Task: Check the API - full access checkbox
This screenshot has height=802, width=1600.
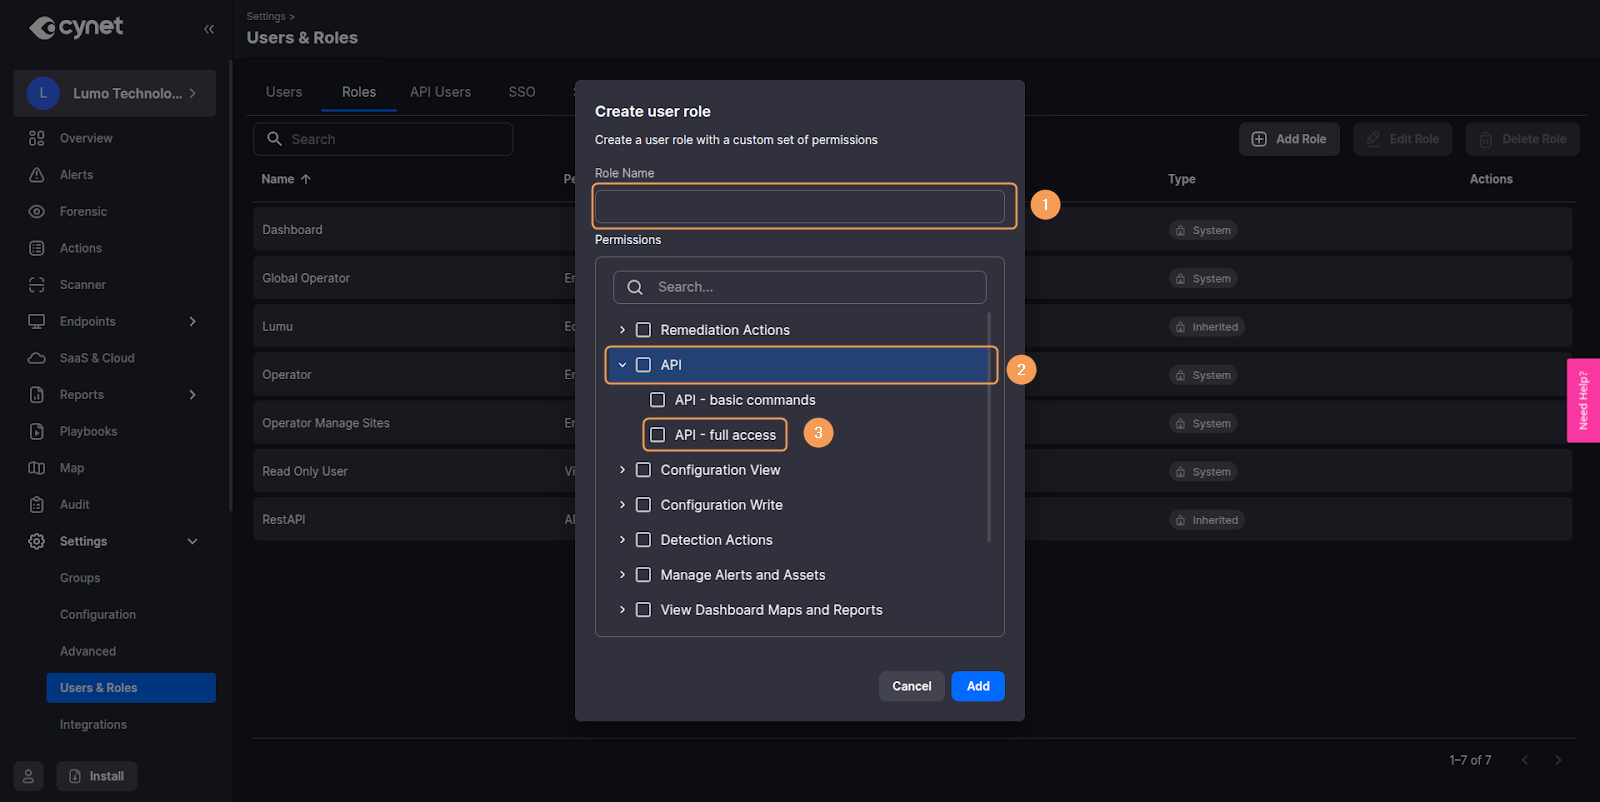Action: point(658,435)
